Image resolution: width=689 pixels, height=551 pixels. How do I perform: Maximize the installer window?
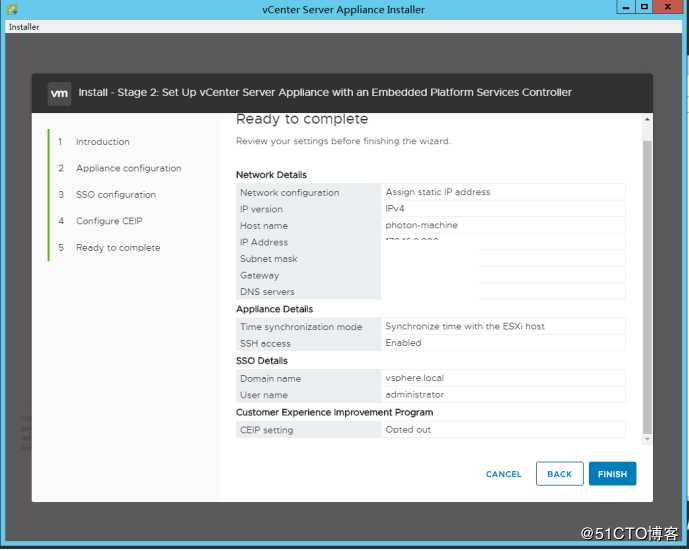(x=644, y=7)
